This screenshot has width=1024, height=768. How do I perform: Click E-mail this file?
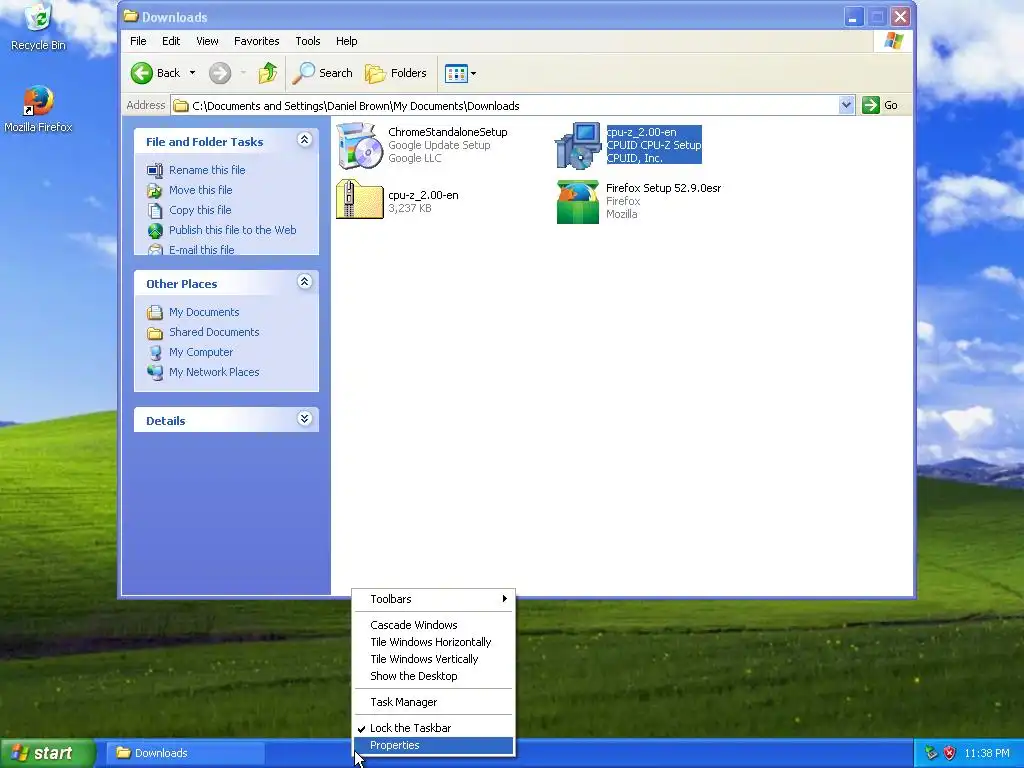(x=201, y=249)
